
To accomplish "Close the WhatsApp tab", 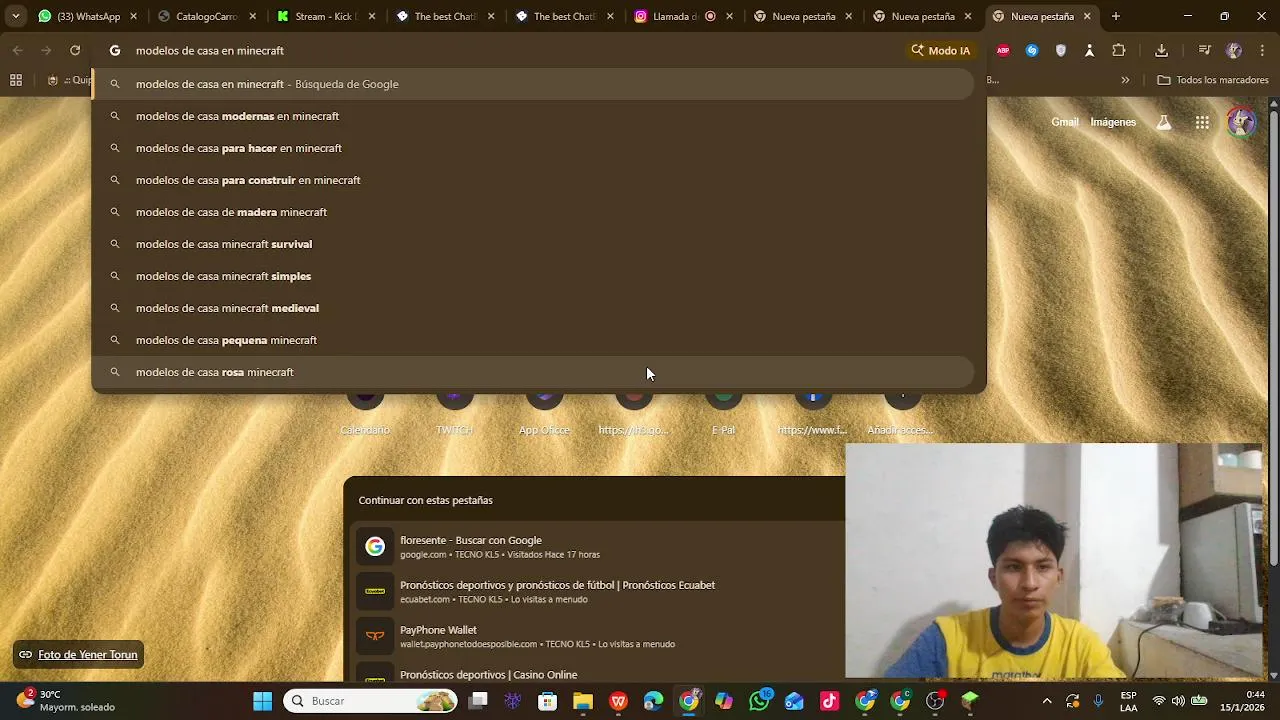I will point(133,16).
